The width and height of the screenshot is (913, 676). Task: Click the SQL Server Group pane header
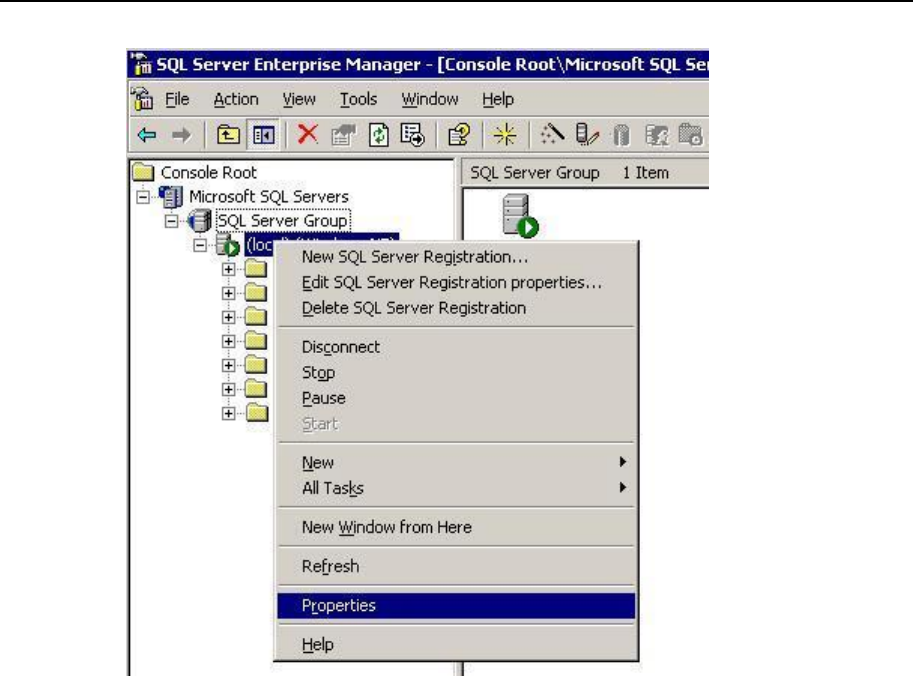(x=535, y=172)
